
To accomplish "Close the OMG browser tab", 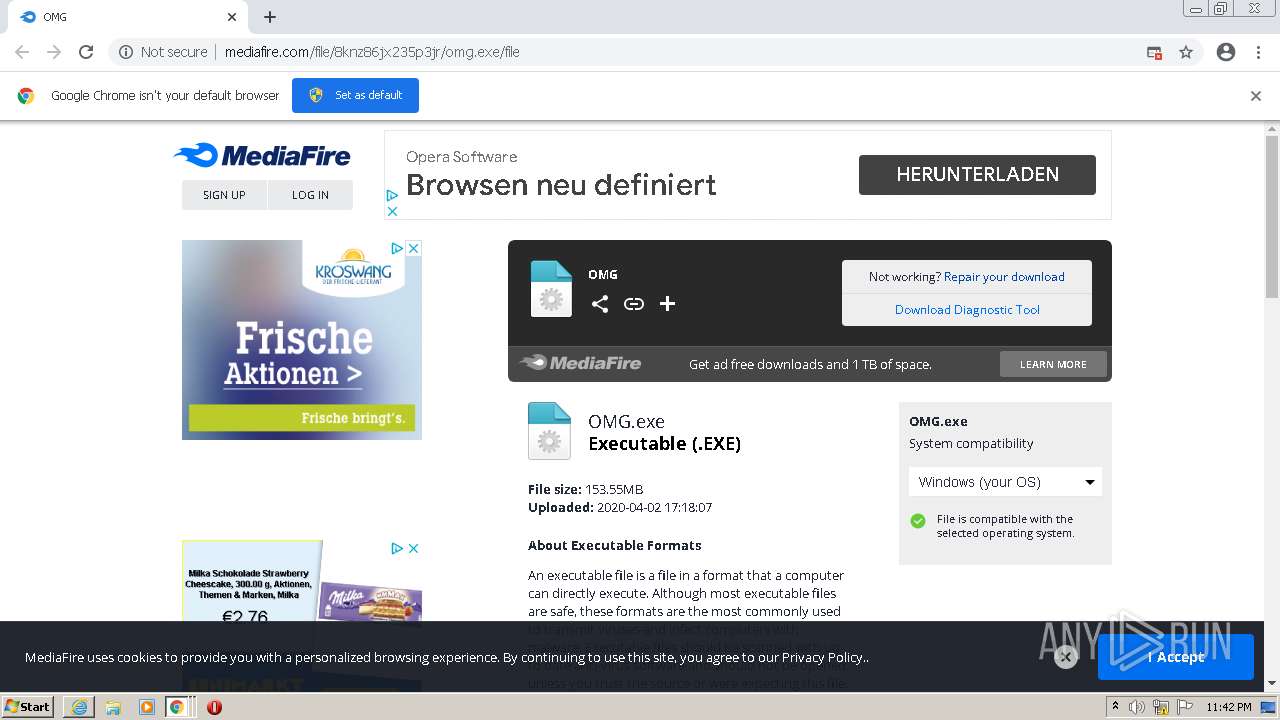I will [232, 17].
